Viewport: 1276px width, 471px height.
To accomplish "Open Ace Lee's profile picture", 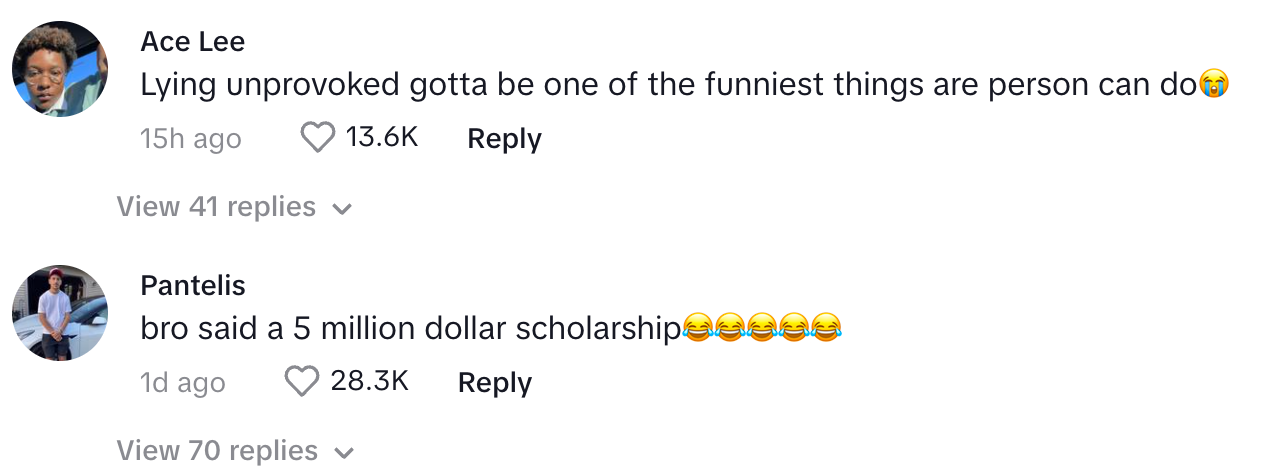I will [60, 69].
